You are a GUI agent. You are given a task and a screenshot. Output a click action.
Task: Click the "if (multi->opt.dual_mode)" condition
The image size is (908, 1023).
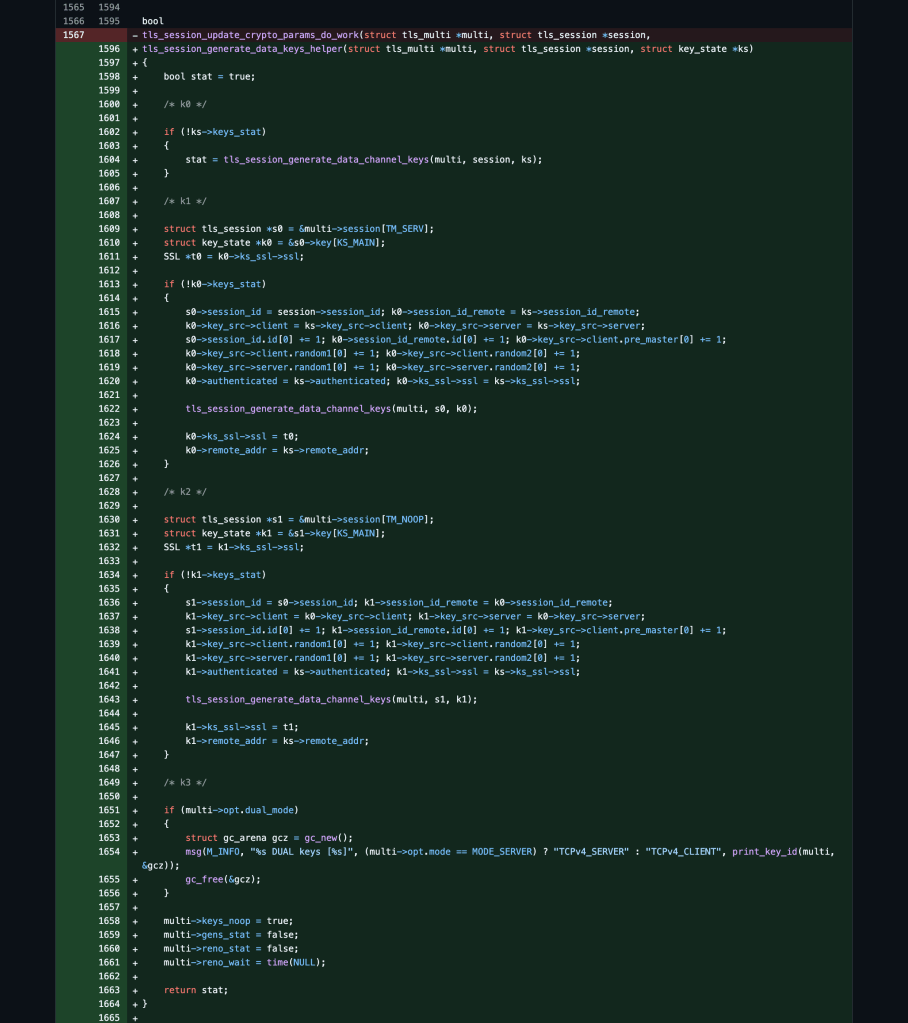tap(231, 809)
